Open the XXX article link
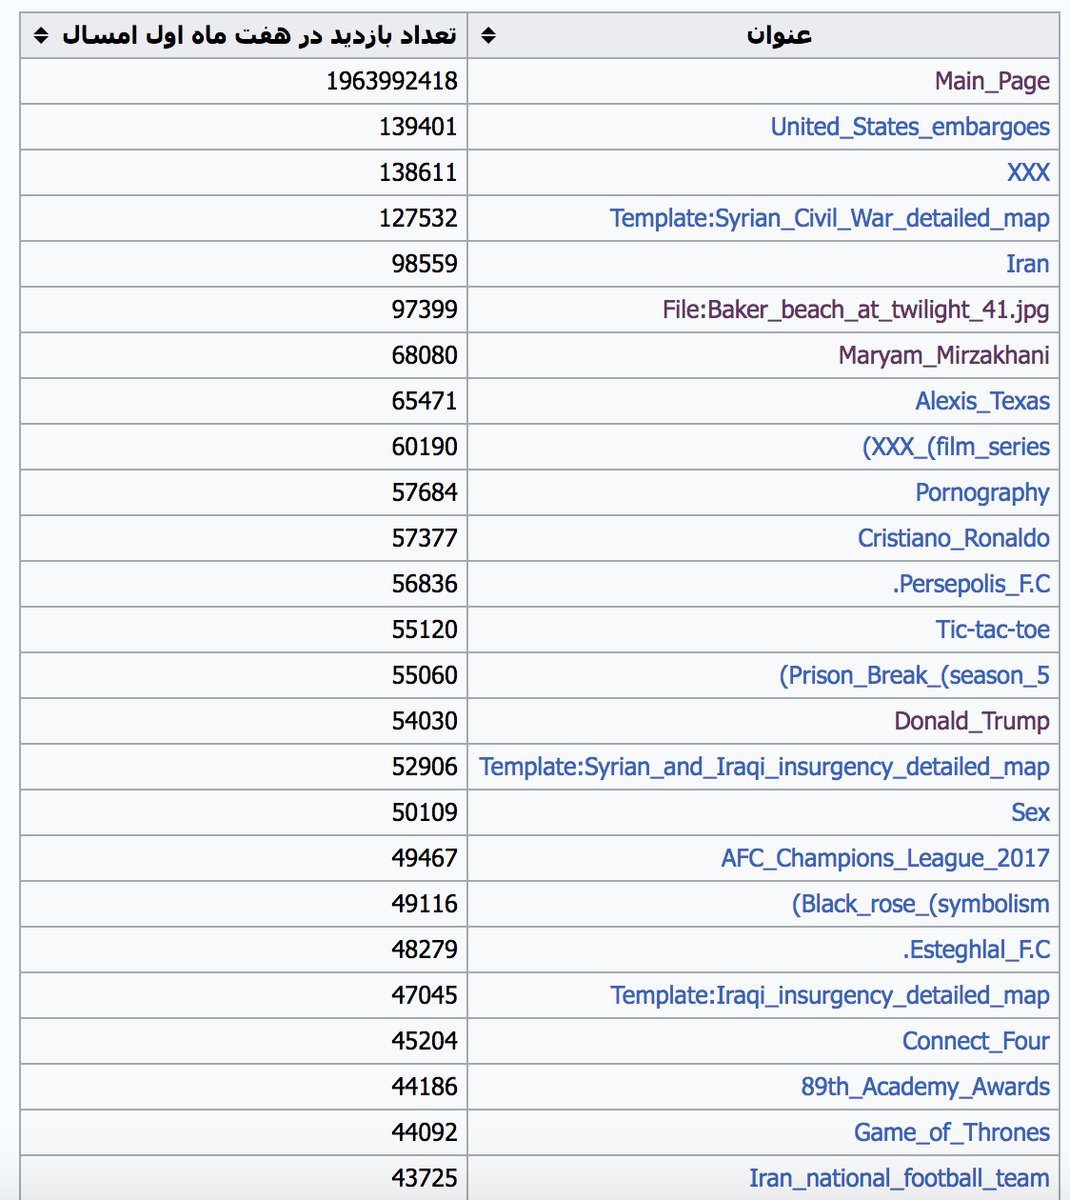Viewport: 1070px width, 1200px height. (1028, 173)
